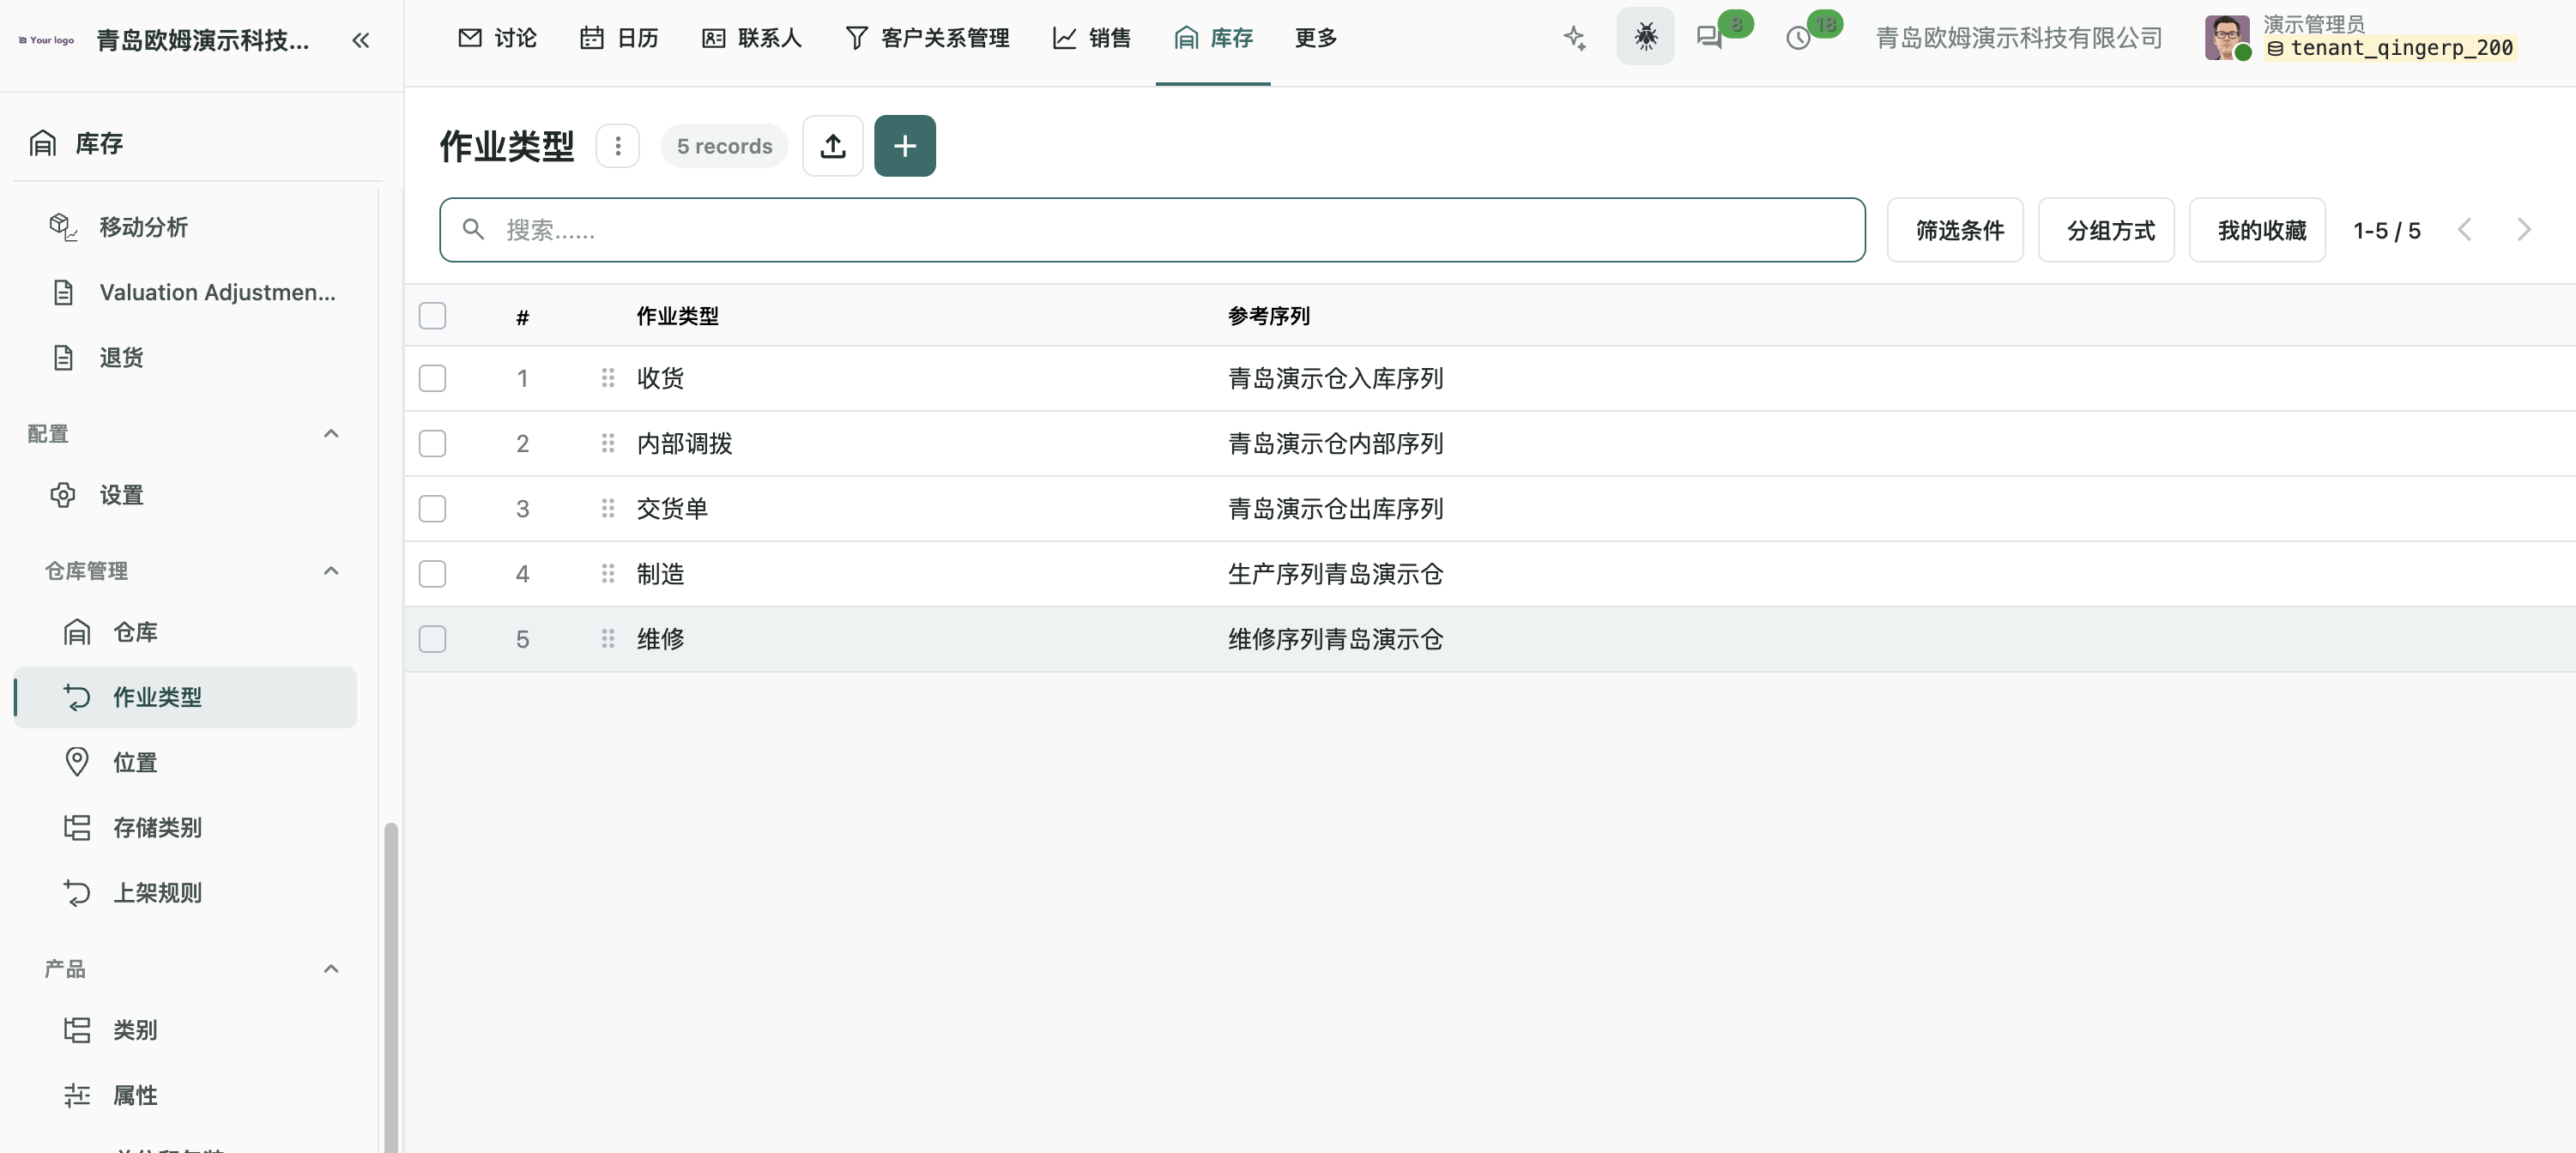Open the three-dot actions menu beside 作业类型

tap(617, 146)
